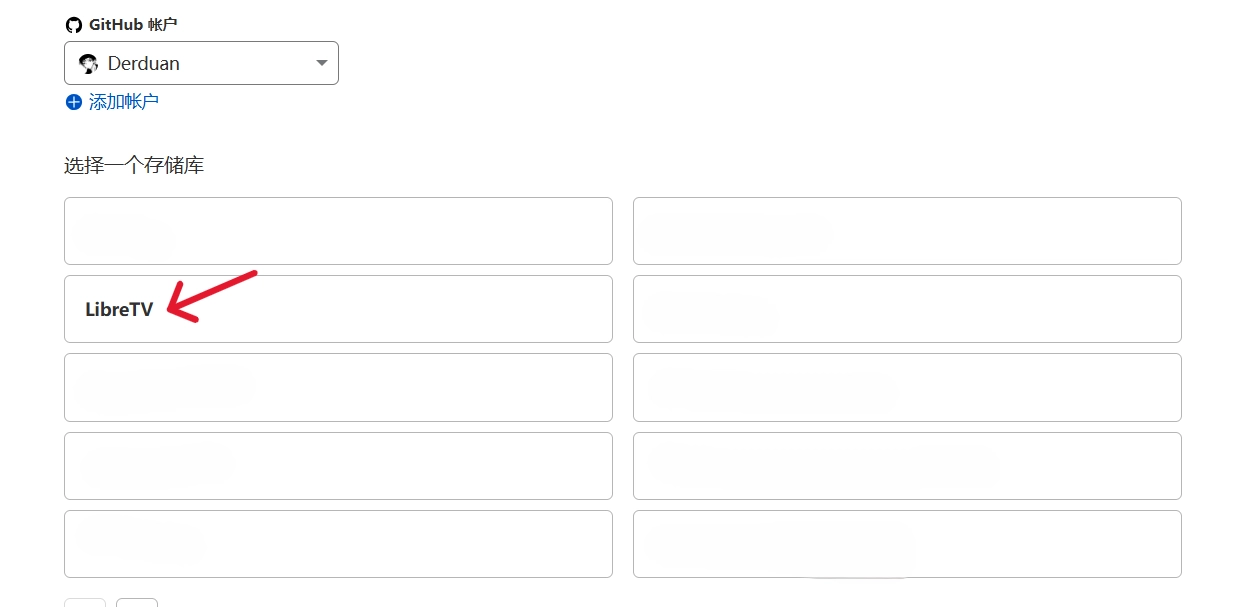Image resolution: width=1240 pixels, height=607 pixels.
Task: Click the Derduan profile avatar
Action: point(88,63)
